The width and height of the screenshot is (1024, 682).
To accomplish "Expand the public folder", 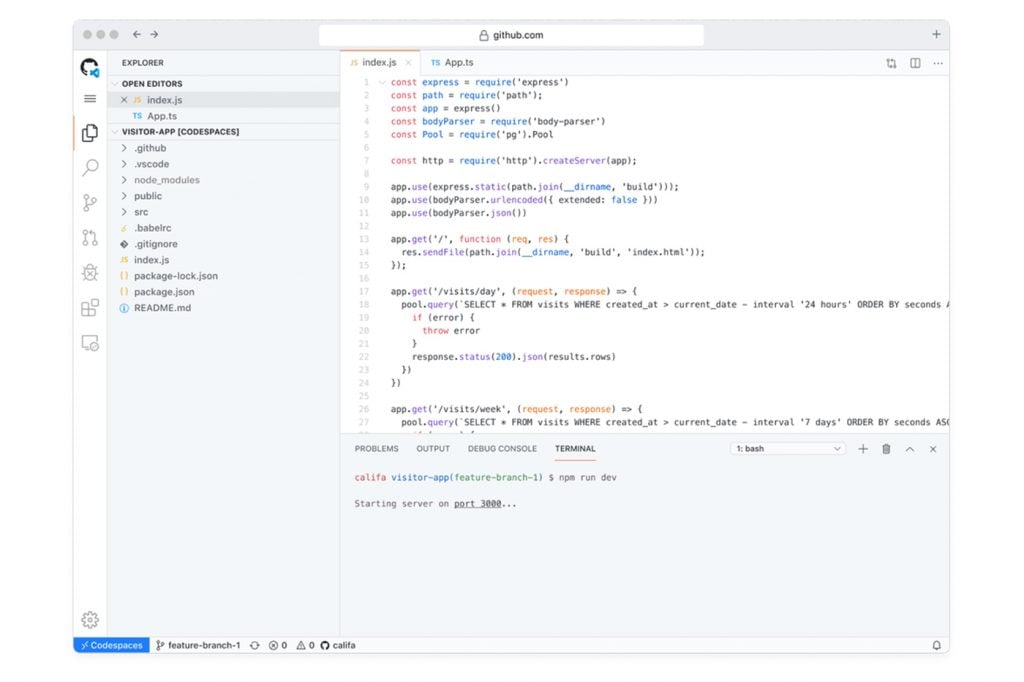I will 223,196.
